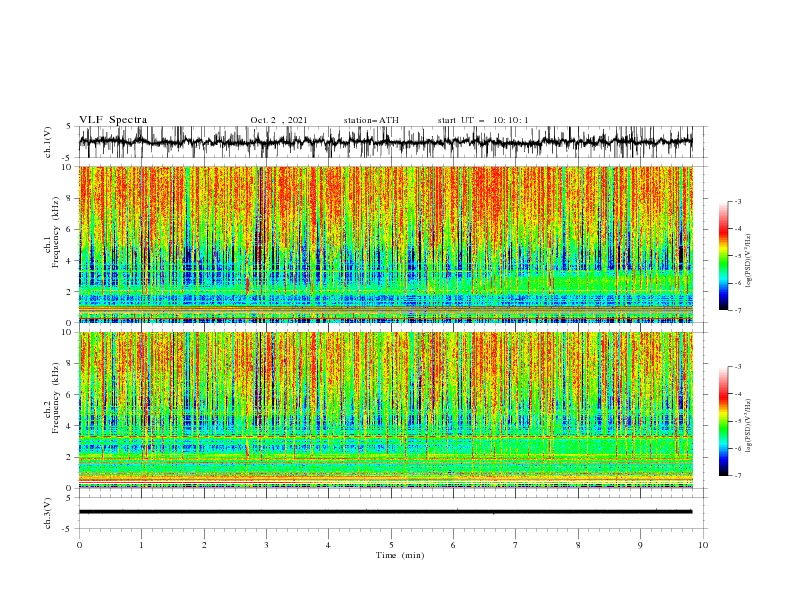Screen dimensions: 792x612
Task: Click the time axis tick labeled 2
Action: [204, 545]
